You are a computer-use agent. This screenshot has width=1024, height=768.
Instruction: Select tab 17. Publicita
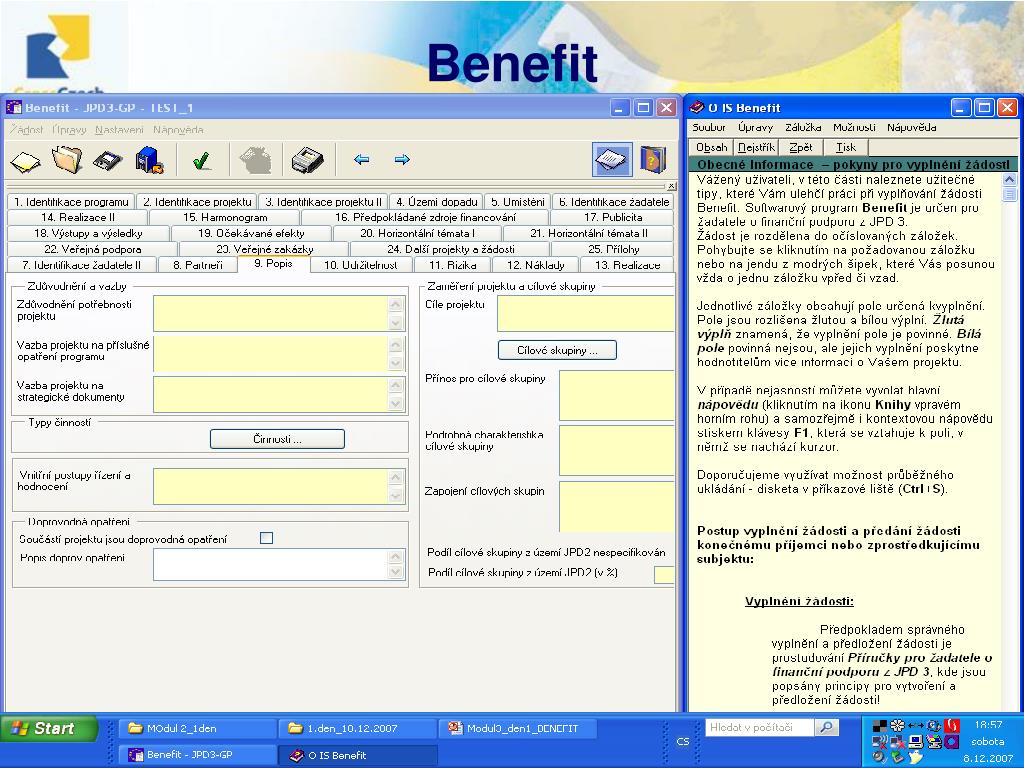point(613,217)
